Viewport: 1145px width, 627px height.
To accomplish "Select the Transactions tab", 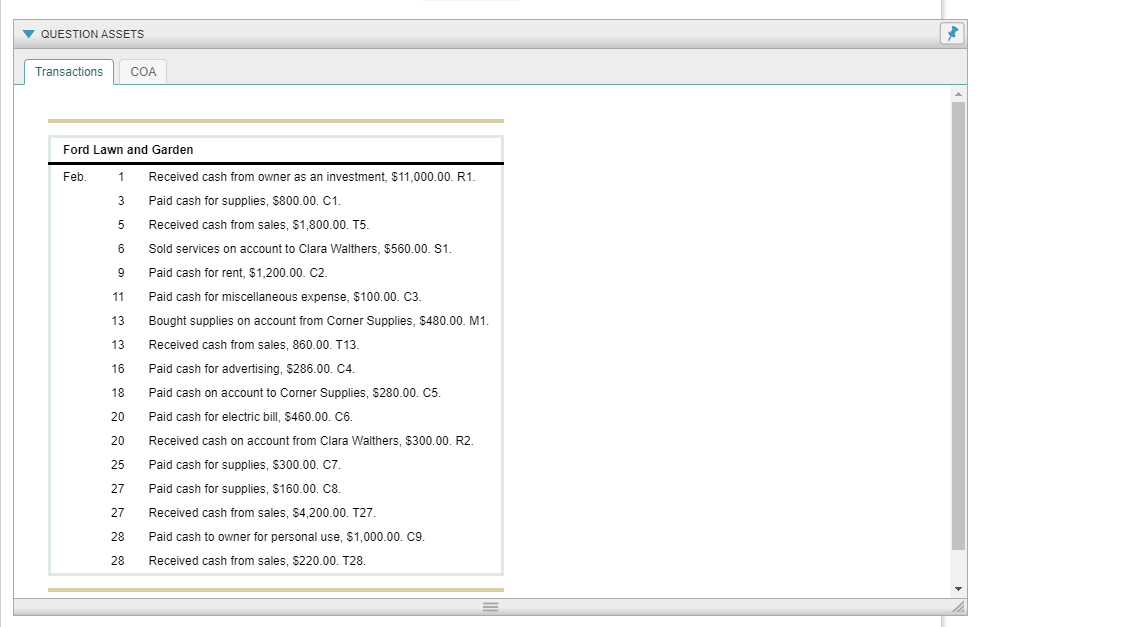I will pyautogui.click(x=68, y=71).
